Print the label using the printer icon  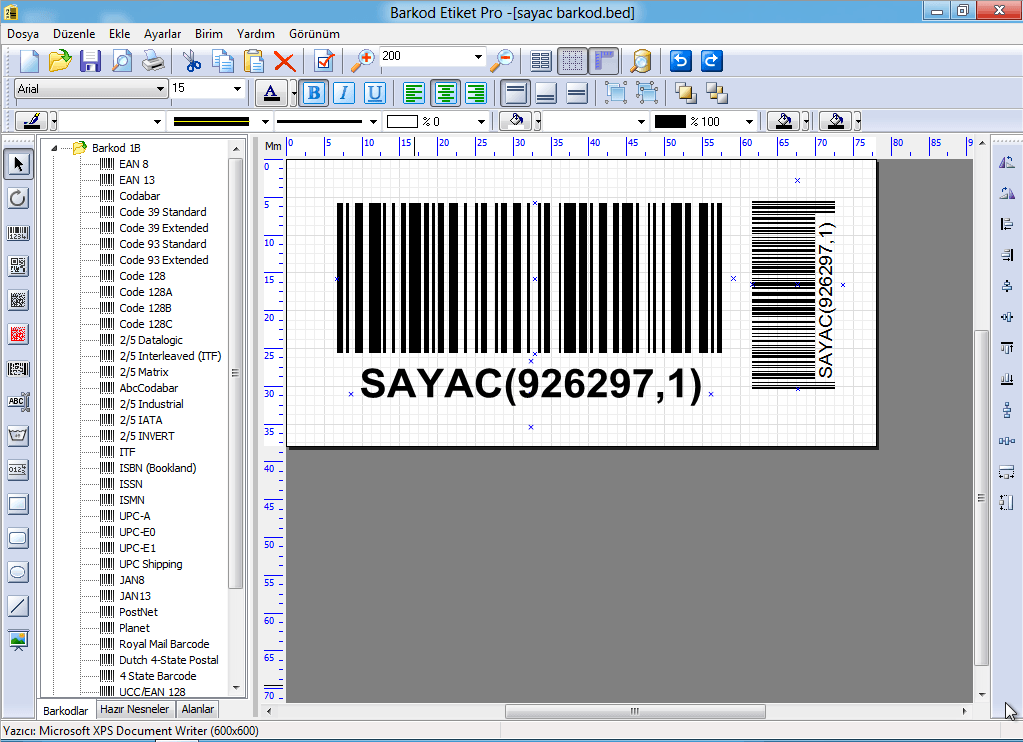click(153, 61)
